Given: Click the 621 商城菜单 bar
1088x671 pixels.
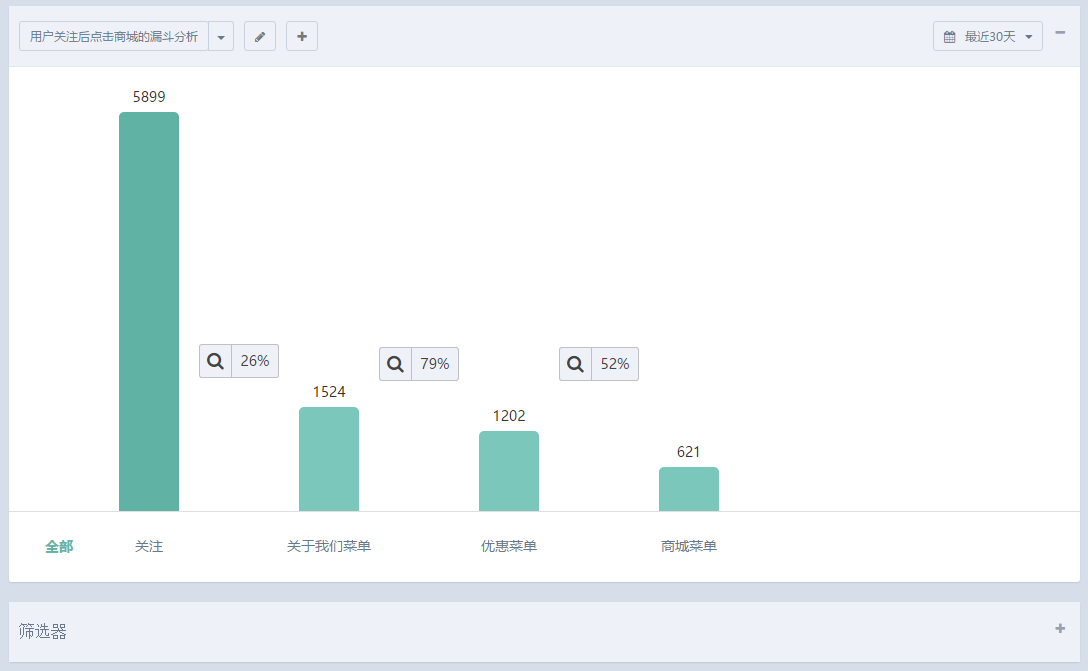Looking at the screenshot, I should click(689, 489).
